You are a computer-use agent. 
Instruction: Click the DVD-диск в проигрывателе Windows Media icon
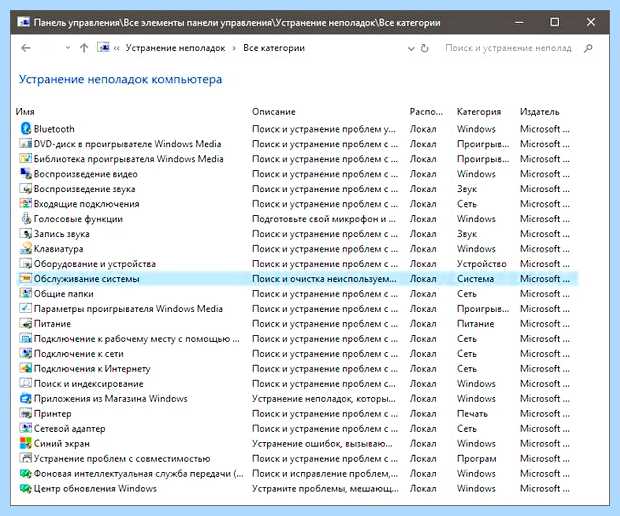pyautogui.click(x=26, y=144)
